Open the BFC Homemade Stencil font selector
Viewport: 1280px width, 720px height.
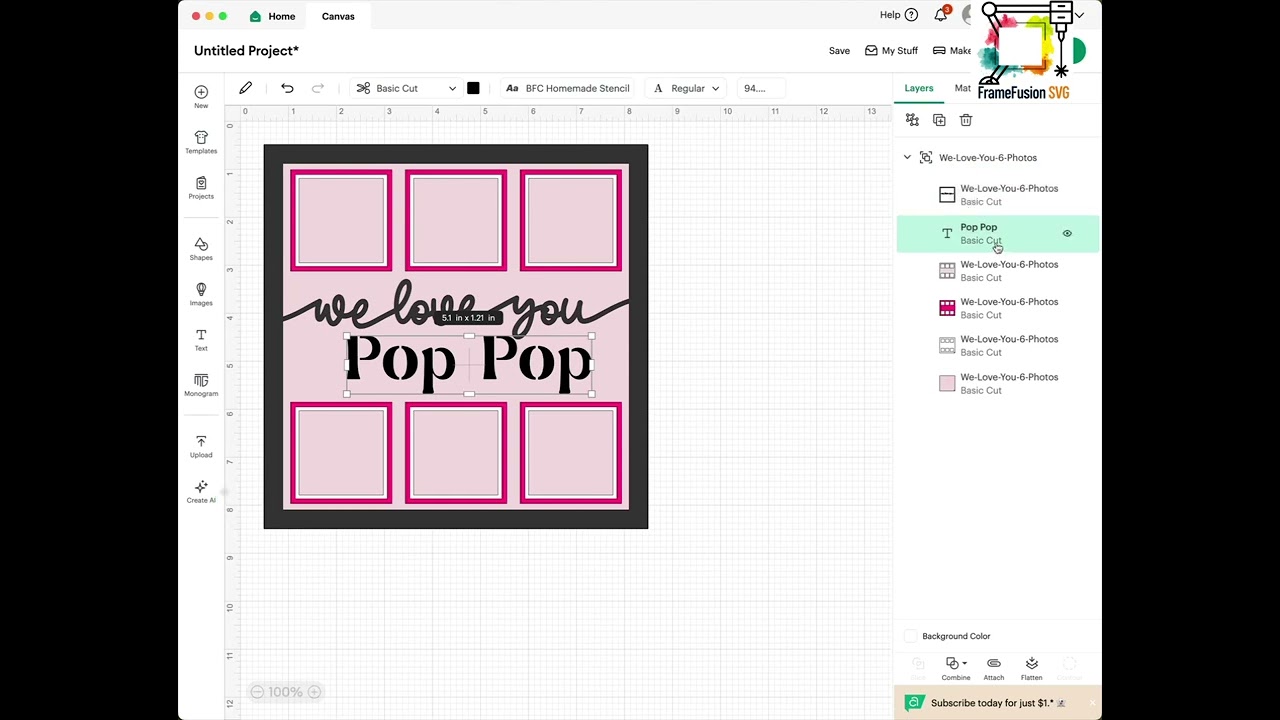tap(568, 88)
